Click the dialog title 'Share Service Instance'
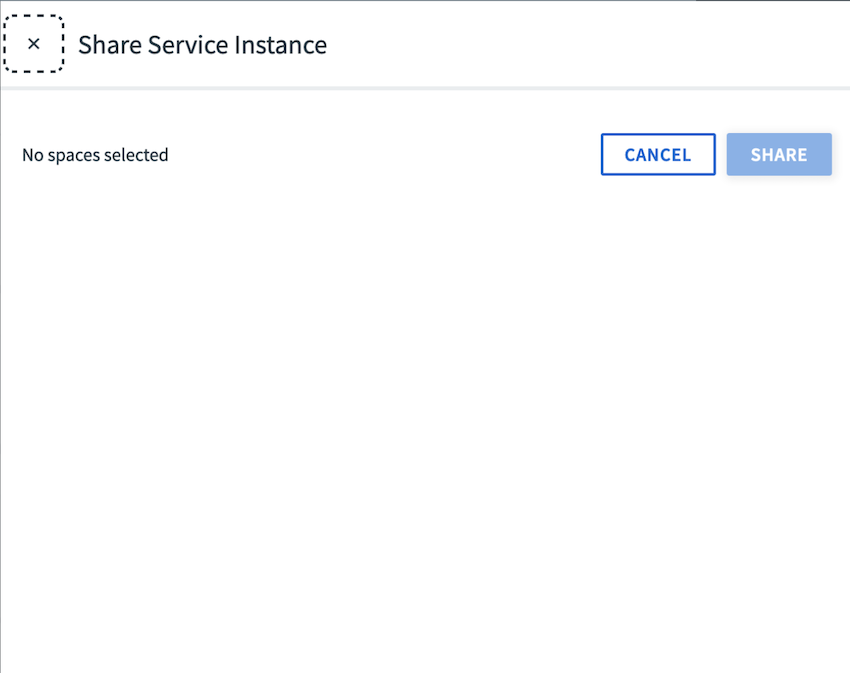 click(202, 45)
